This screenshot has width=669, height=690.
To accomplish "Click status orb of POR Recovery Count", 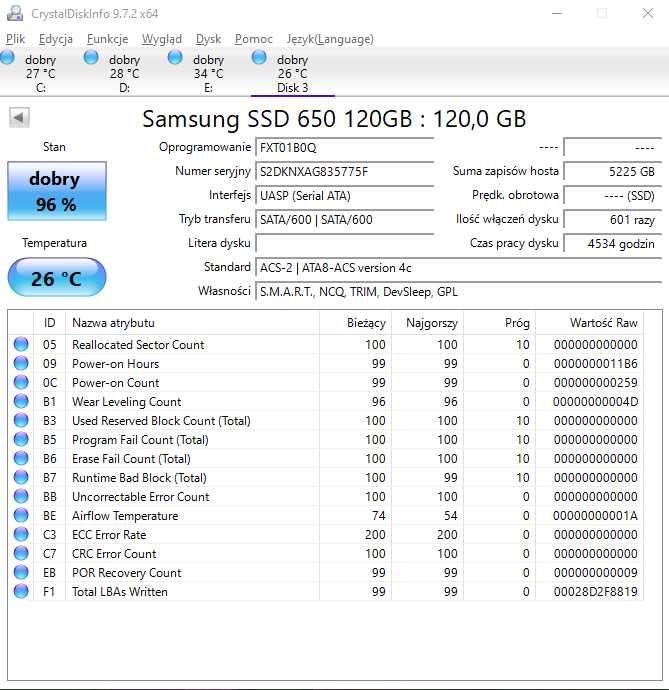I will pos(21,572).
